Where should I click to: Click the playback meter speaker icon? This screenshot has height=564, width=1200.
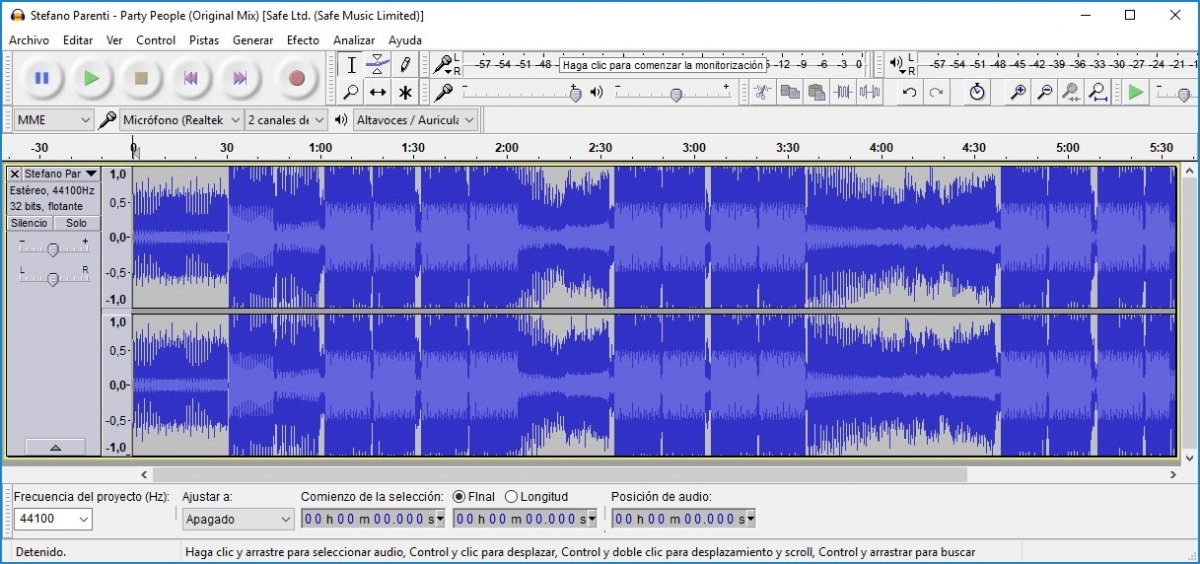896,64
